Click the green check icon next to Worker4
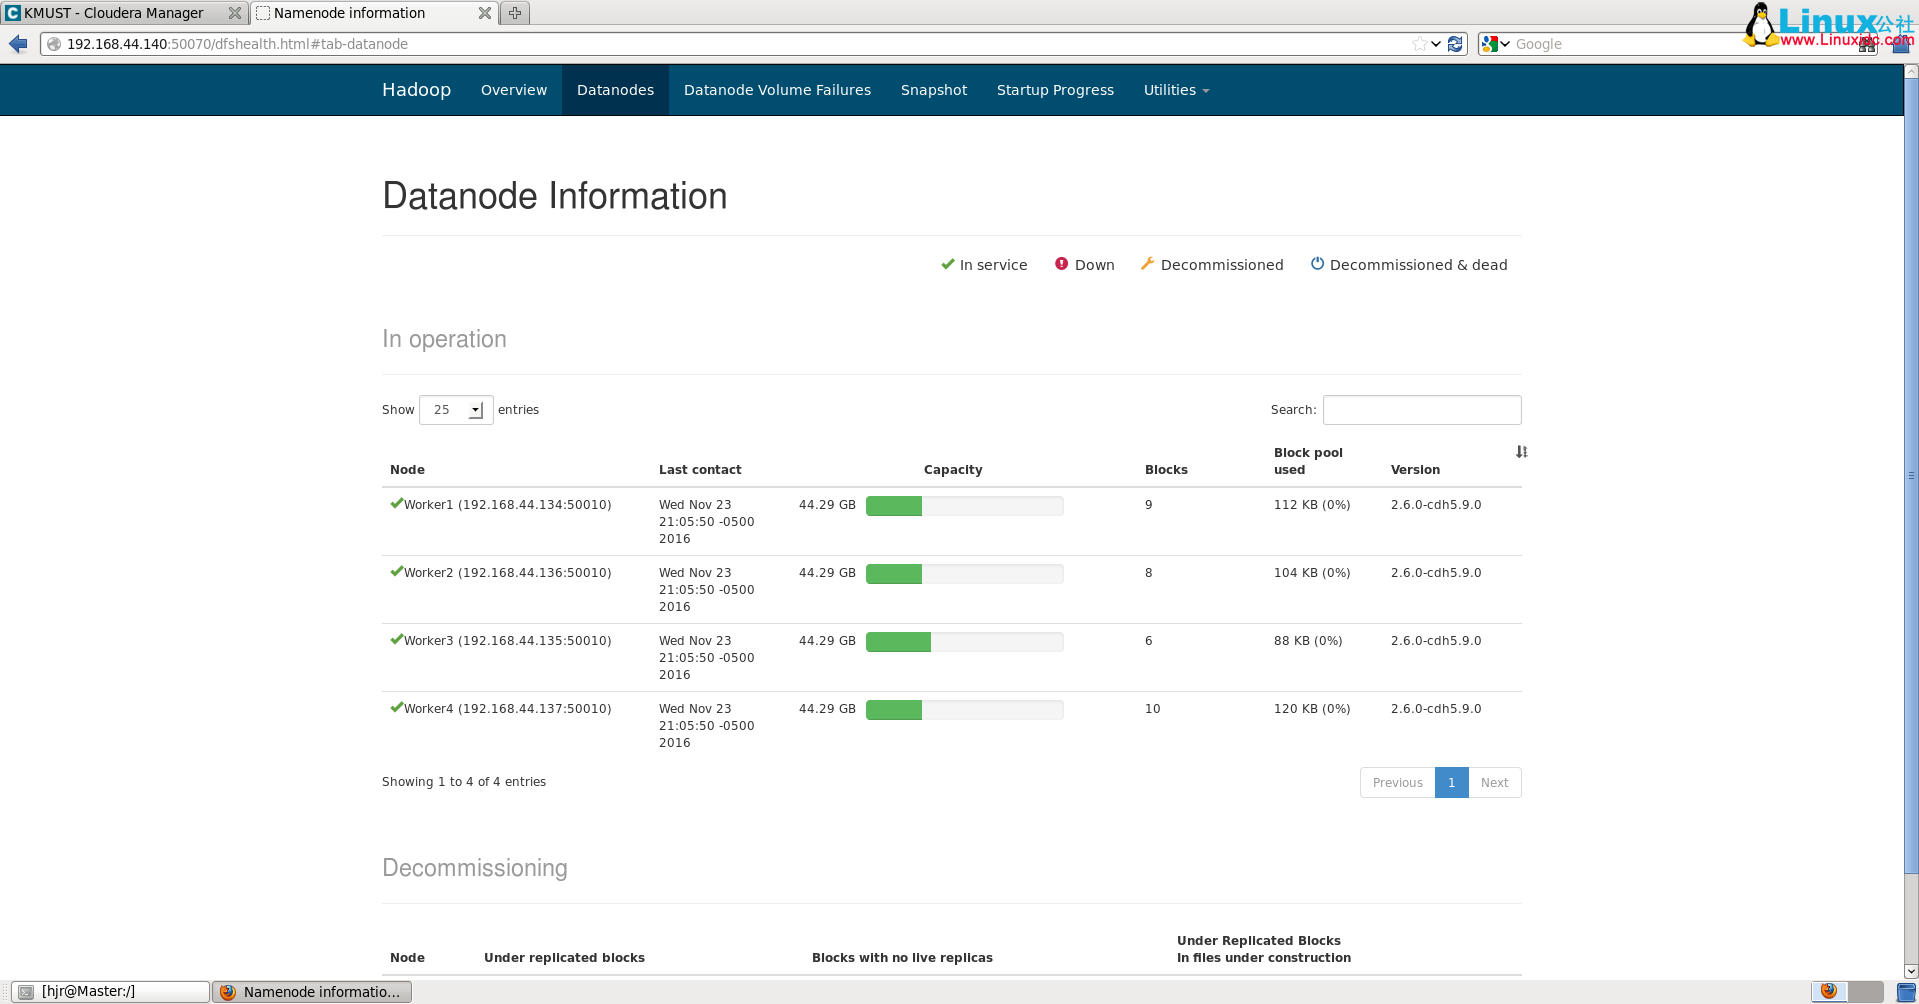The width and height of the screenshot is (1919, 1004). 396,708
